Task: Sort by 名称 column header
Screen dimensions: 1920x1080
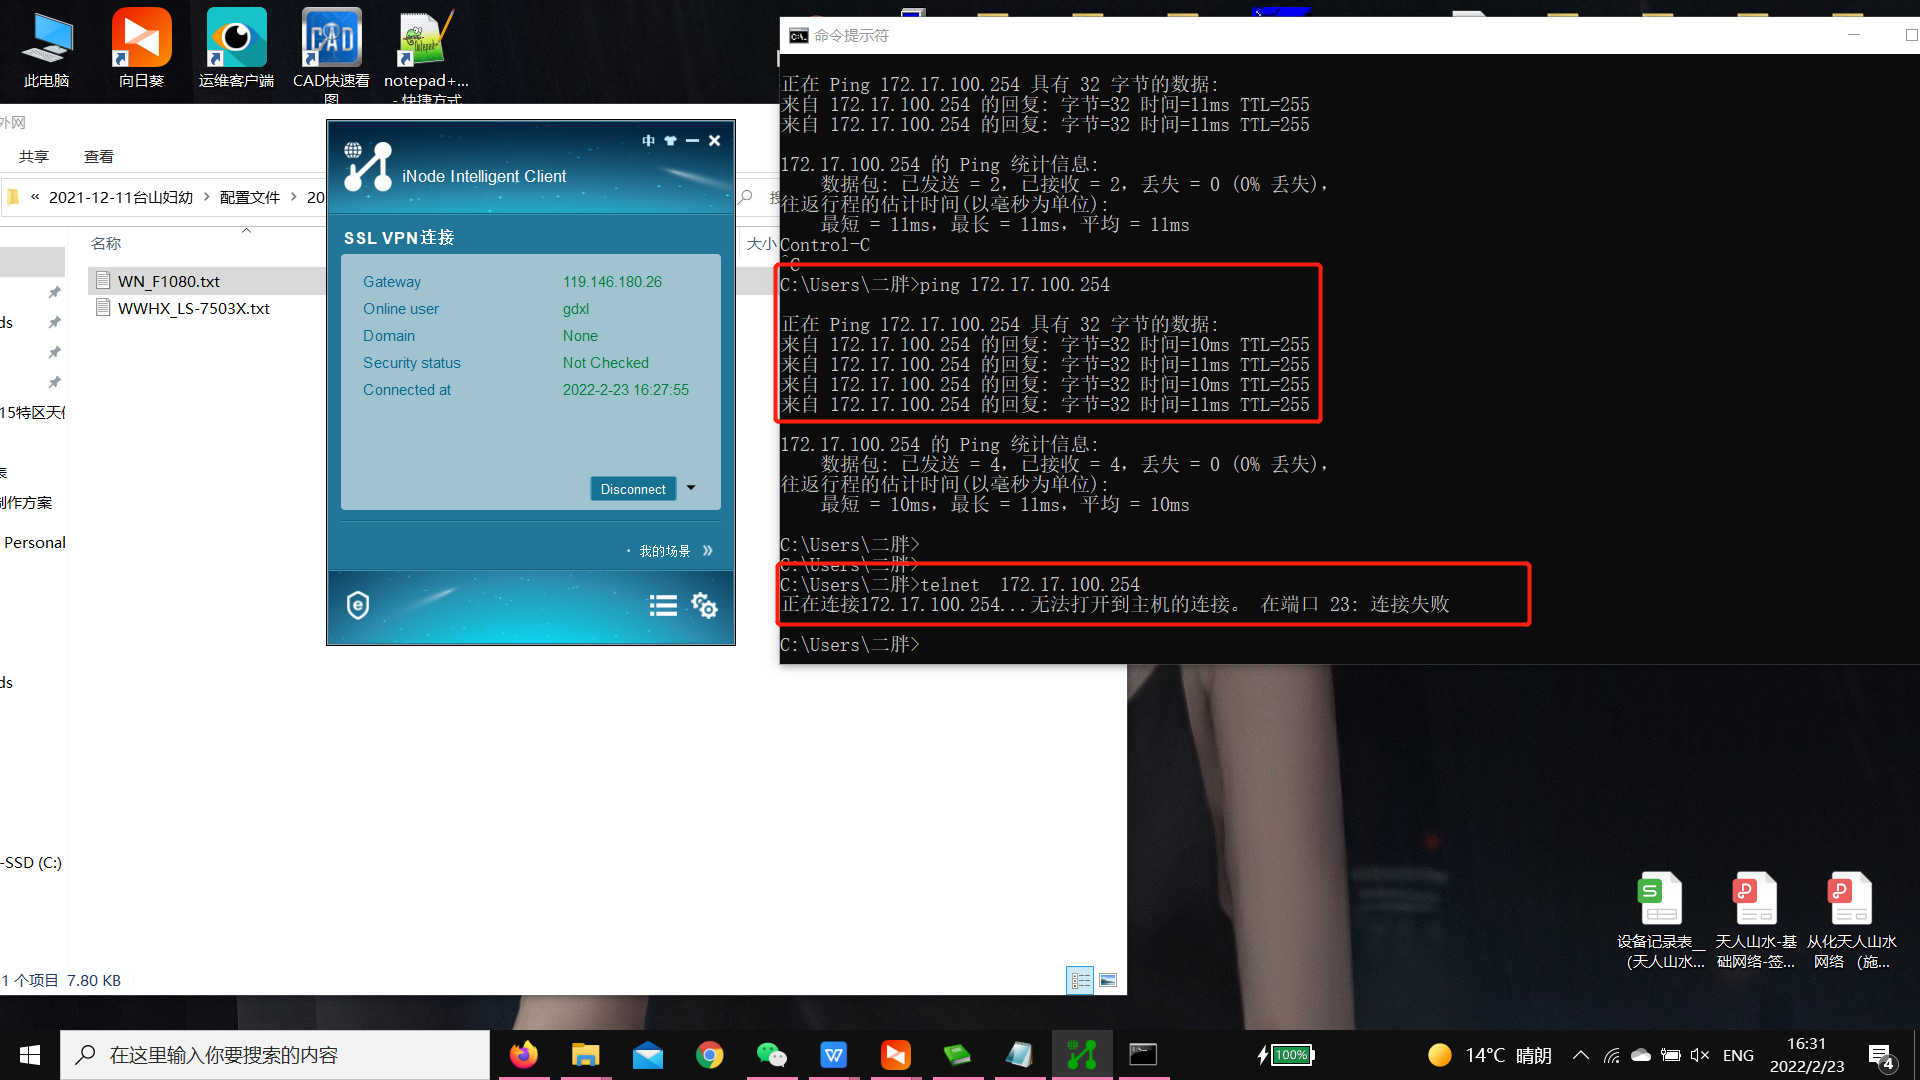Action: (x=106, y=243)
